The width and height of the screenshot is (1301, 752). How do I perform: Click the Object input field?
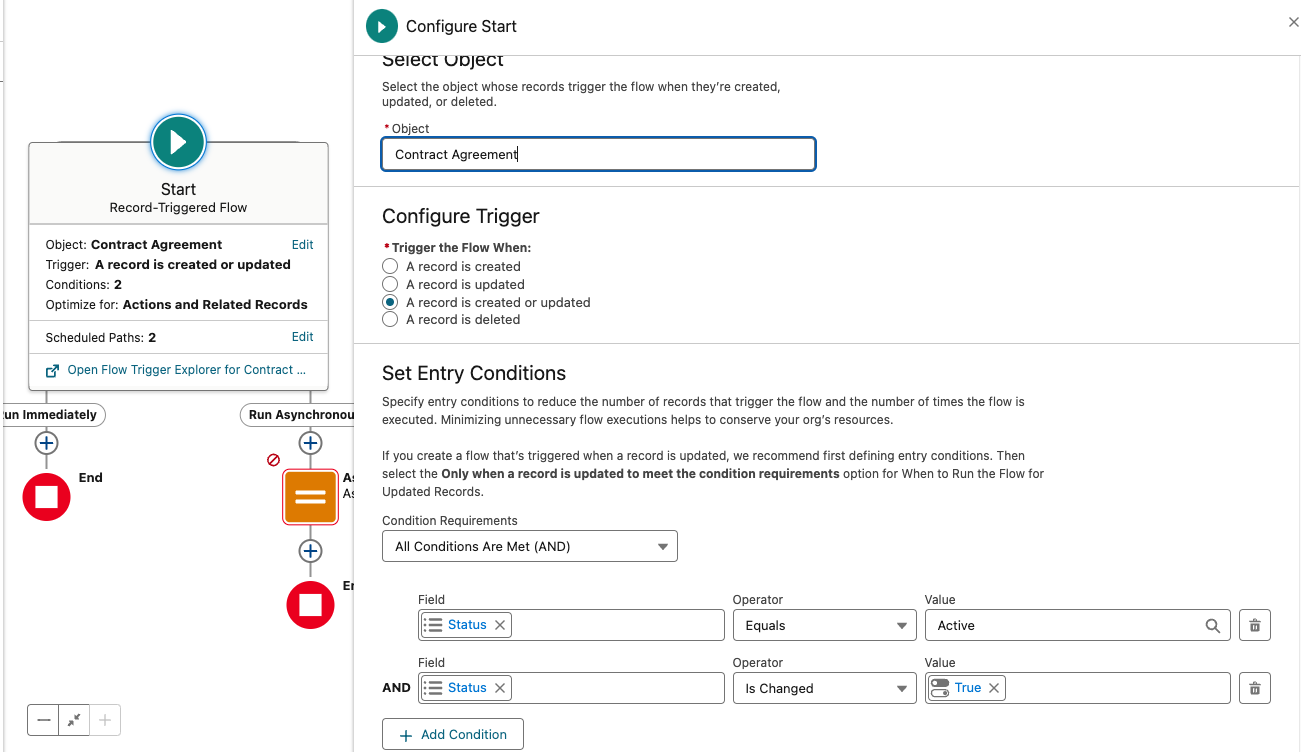pyautogui.click(x=599, y=154)
